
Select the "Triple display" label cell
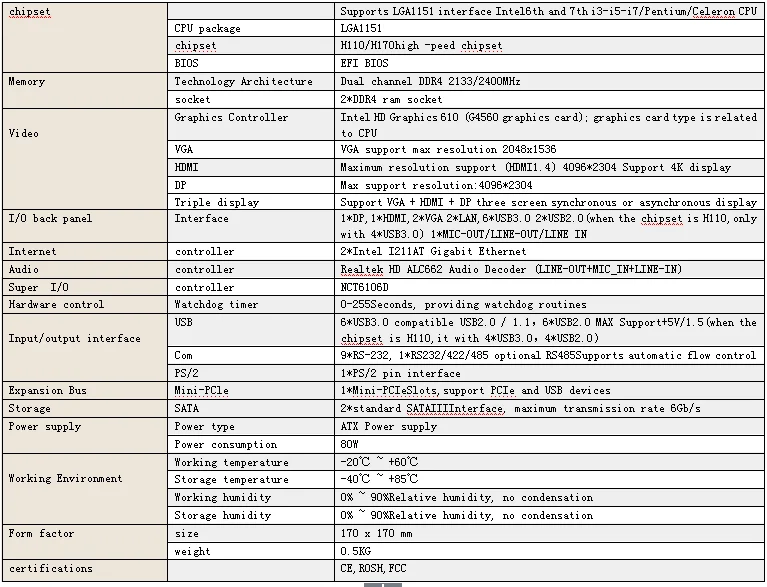coord(216,202)
